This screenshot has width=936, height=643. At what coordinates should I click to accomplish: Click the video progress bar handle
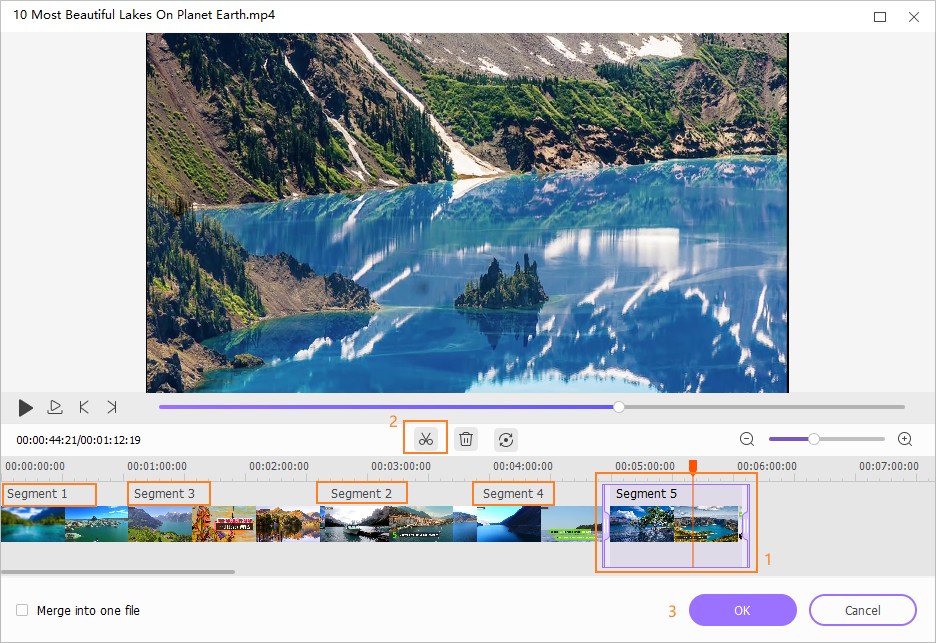coord(619,407)
